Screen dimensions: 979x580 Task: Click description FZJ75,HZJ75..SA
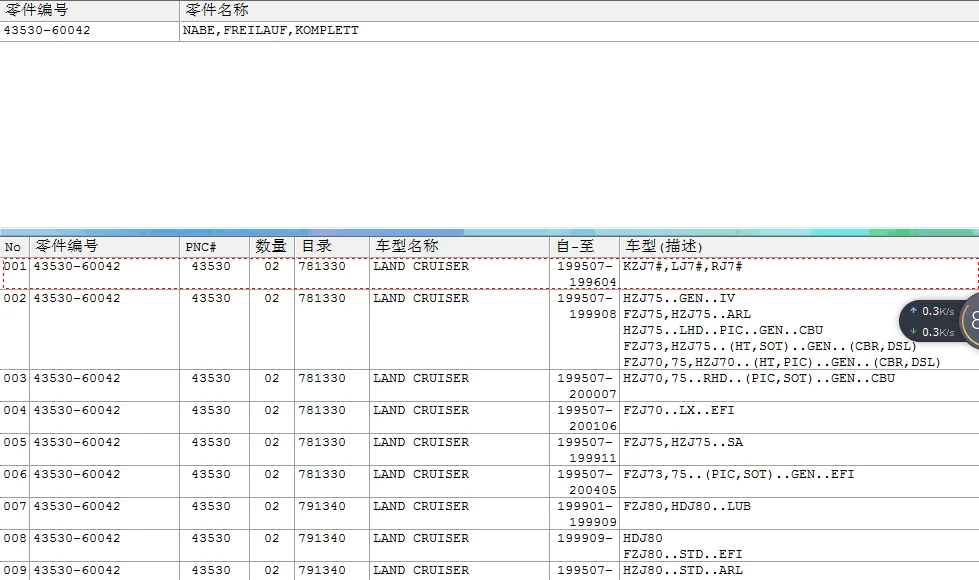pyautogui.click(x=683, y=442)
